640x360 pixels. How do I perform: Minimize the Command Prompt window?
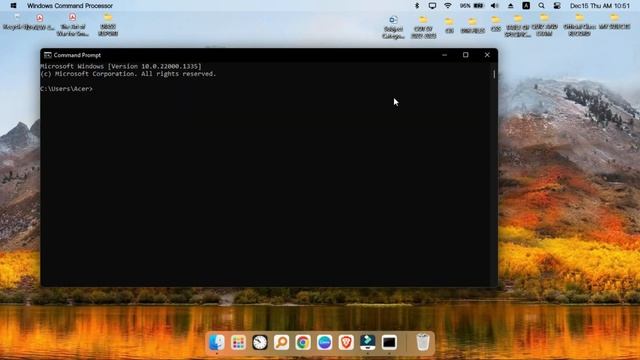[444, 55]
